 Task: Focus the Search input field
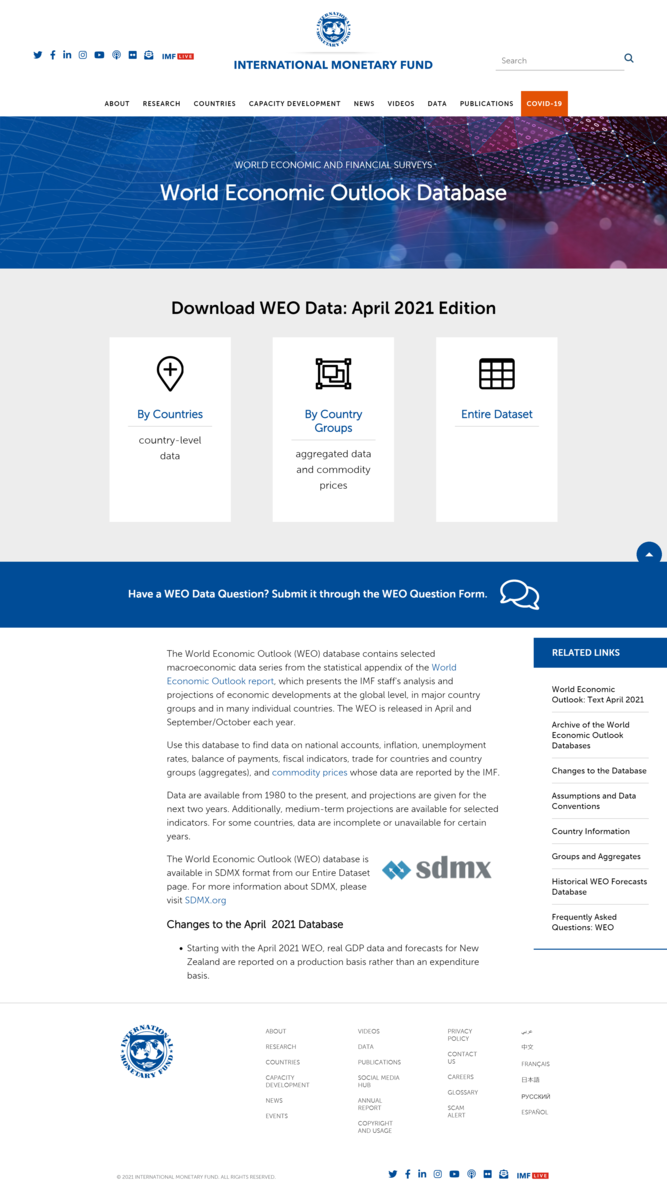[558, 60]
